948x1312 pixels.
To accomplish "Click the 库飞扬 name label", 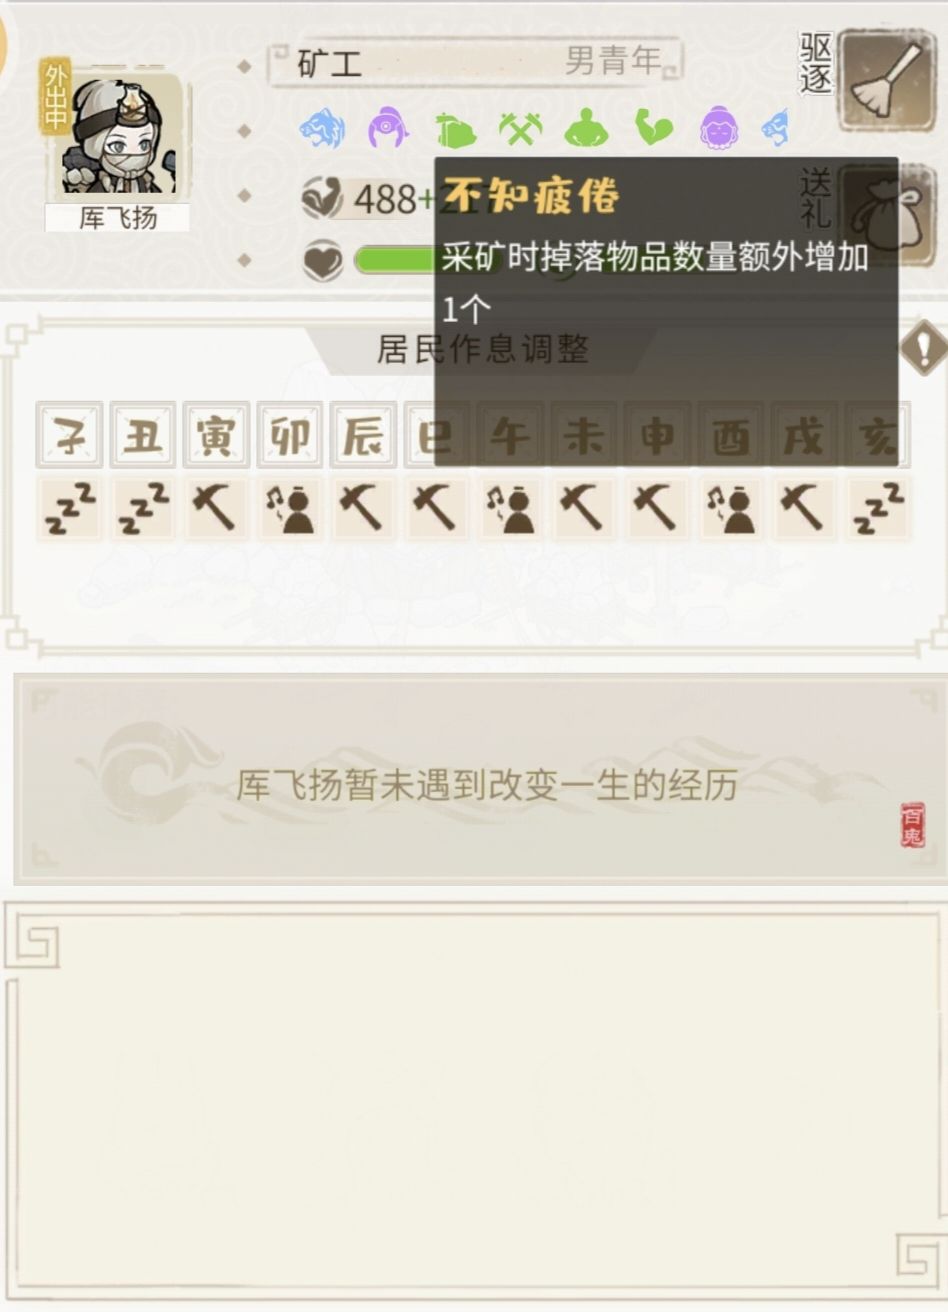I will coord(118,218).
